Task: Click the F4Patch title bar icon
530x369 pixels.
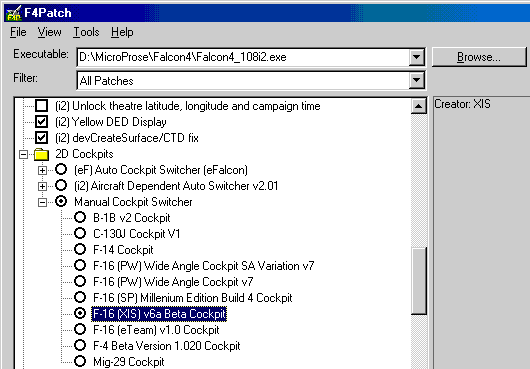Action: (14, 13)
